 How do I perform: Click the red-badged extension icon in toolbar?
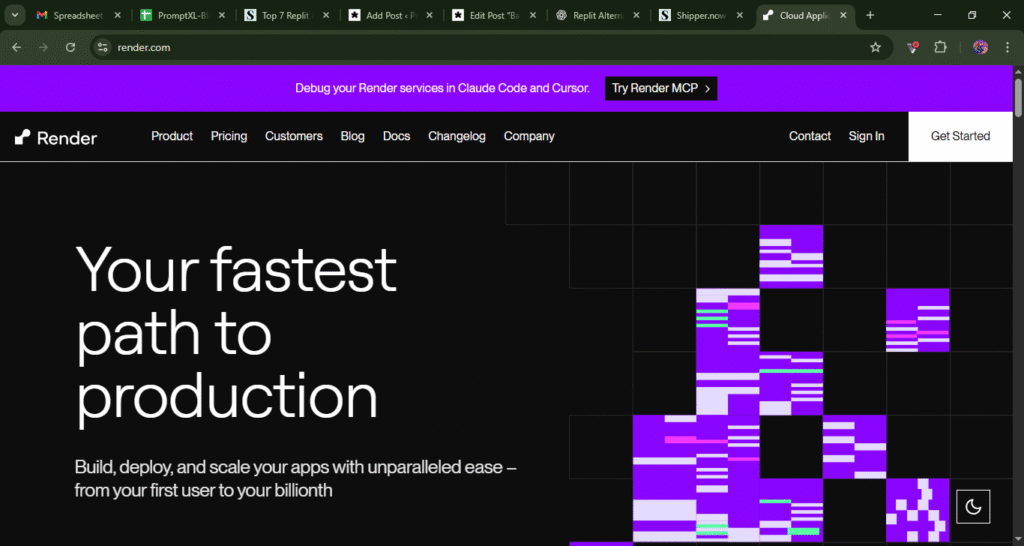[913, 47]
